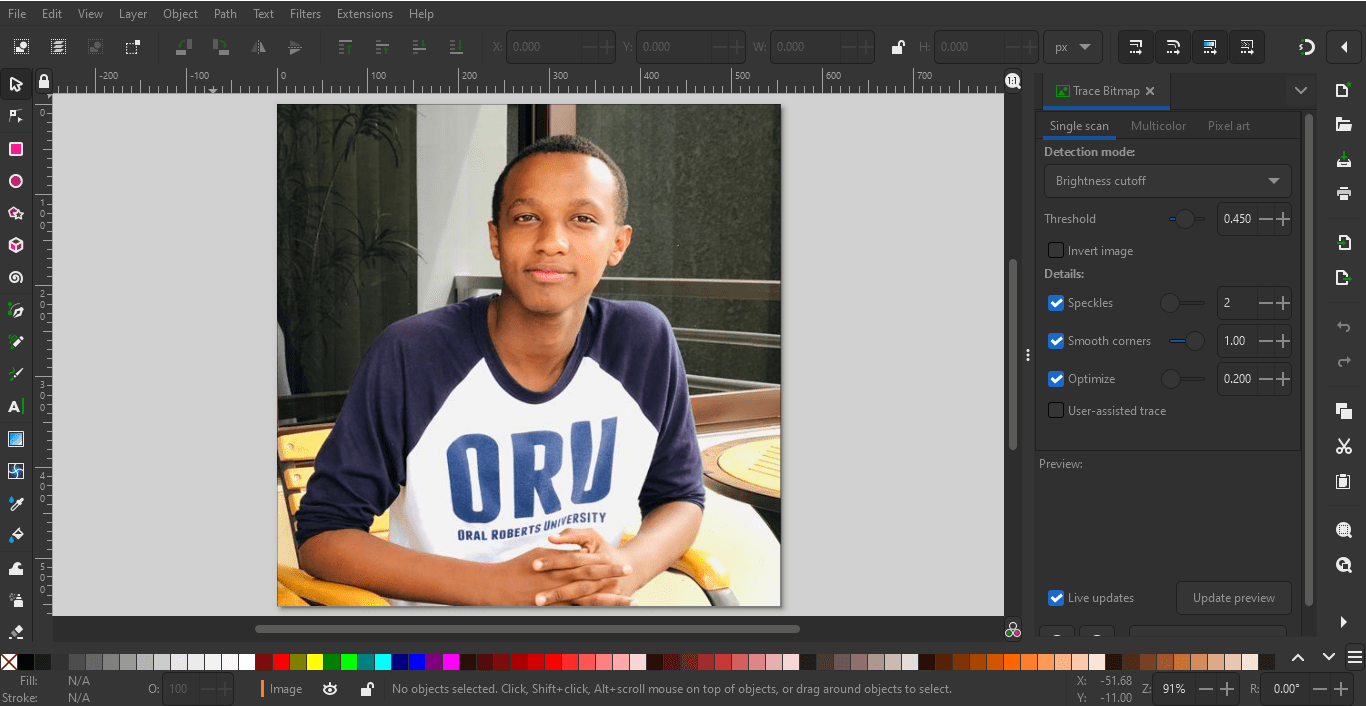Disable the Optimize checkbox
The width and height of the screenshot is (1366, 706).
(1056, 379)
